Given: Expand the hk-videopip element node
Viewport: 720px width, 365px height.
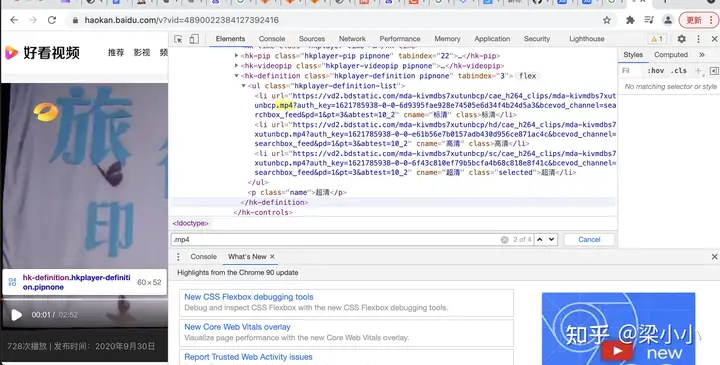Looking at the screenshot, I should tap(236, 66).
